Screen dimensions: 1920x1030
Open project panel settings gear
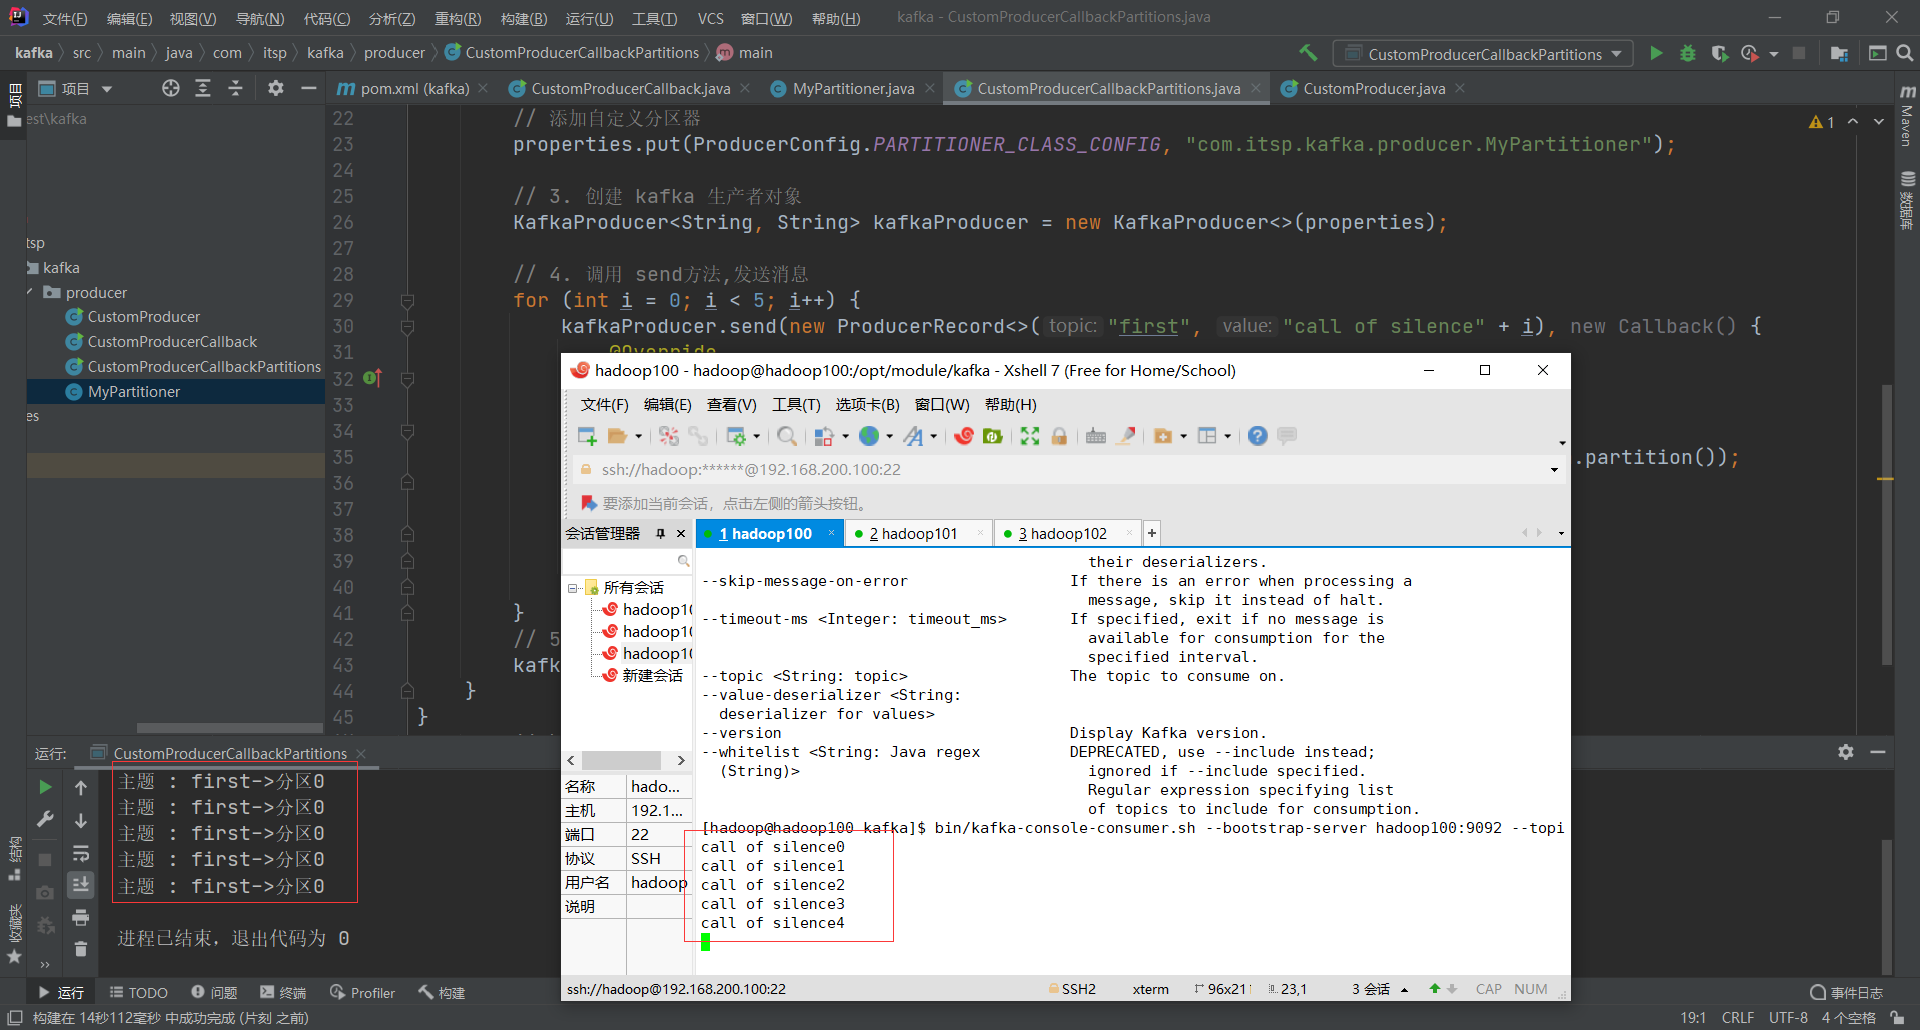click(x=276, y=88)
